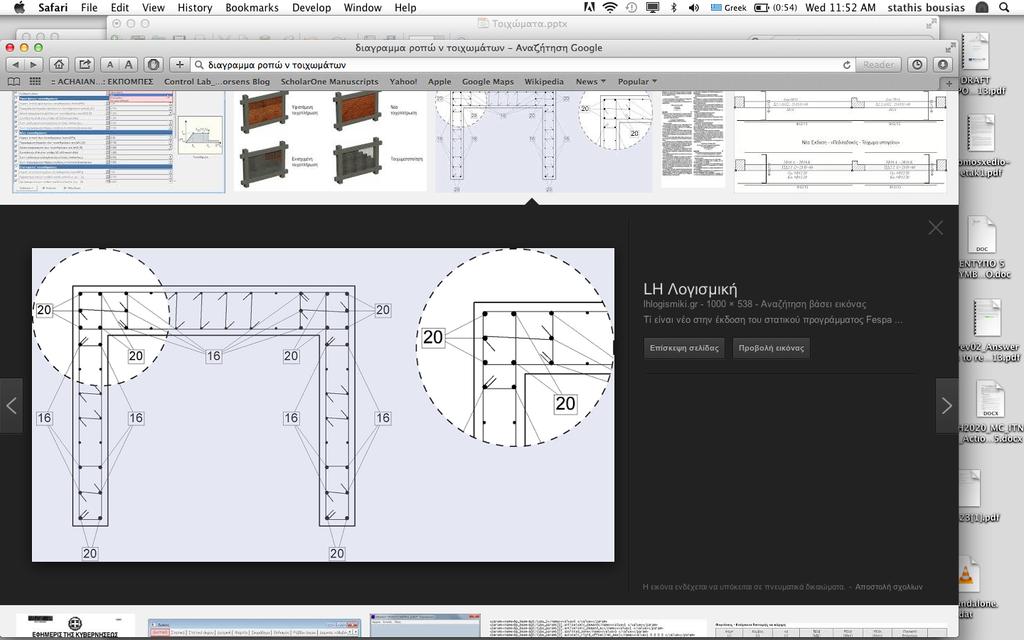This screenshot has width=1024, height=640.
Task: Open the Time Machine status icon
Action: click(631, 8)
